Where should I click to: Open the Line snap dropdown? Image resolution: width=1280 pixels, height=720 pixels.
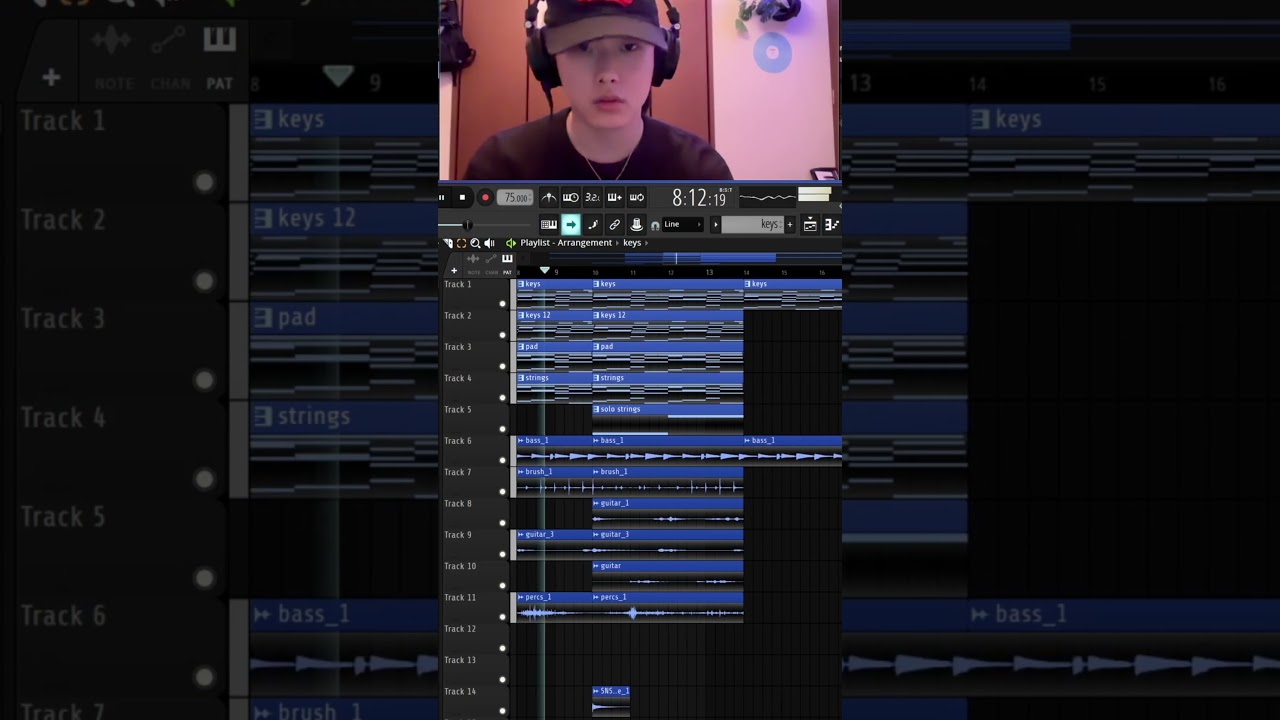[x=682, y=225]
